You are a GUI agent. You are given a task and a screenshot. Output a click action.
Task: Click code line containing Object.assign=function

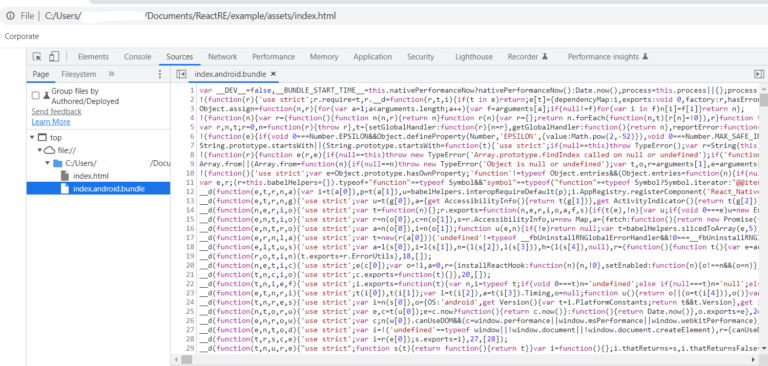pos(472,109)
